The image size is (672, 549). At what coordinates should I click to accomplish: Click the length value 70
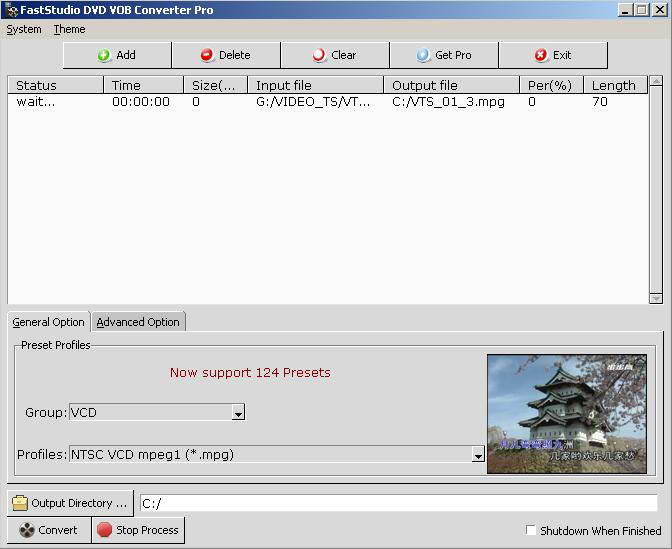click(600, 102)
